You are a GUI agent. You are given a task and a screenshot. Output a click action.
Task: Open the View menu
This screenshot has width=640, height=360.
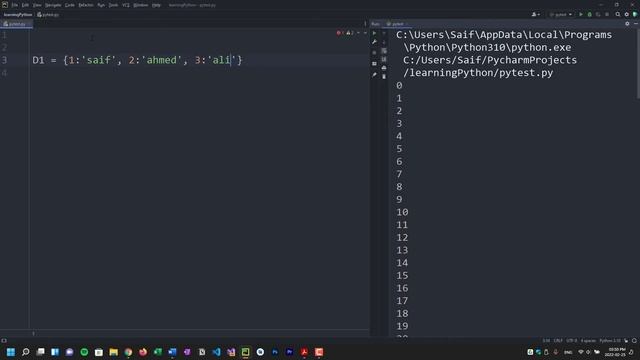[x=37, y=5]
